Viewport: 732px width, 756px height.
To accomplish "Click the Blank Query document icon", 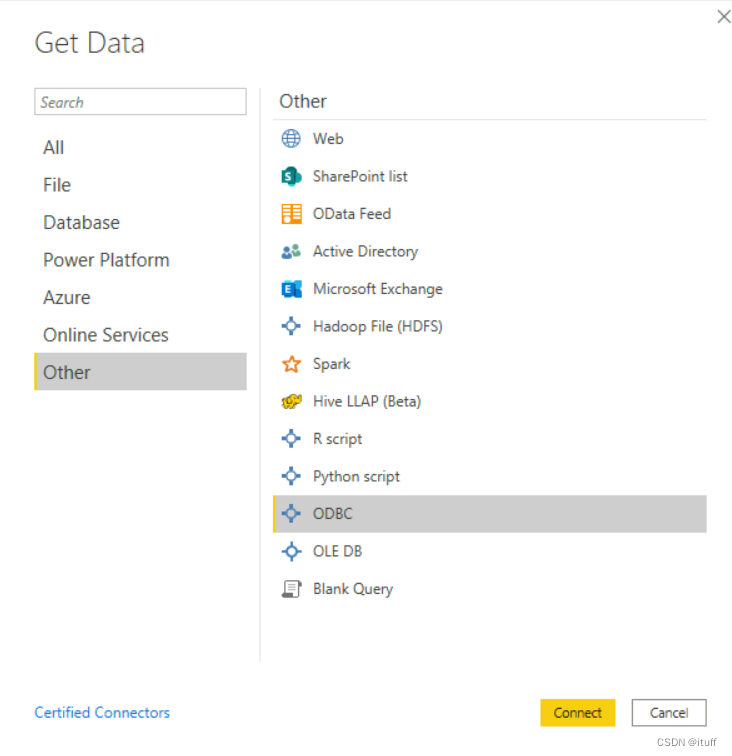I will pyautogui.click(x=291, y=589).
